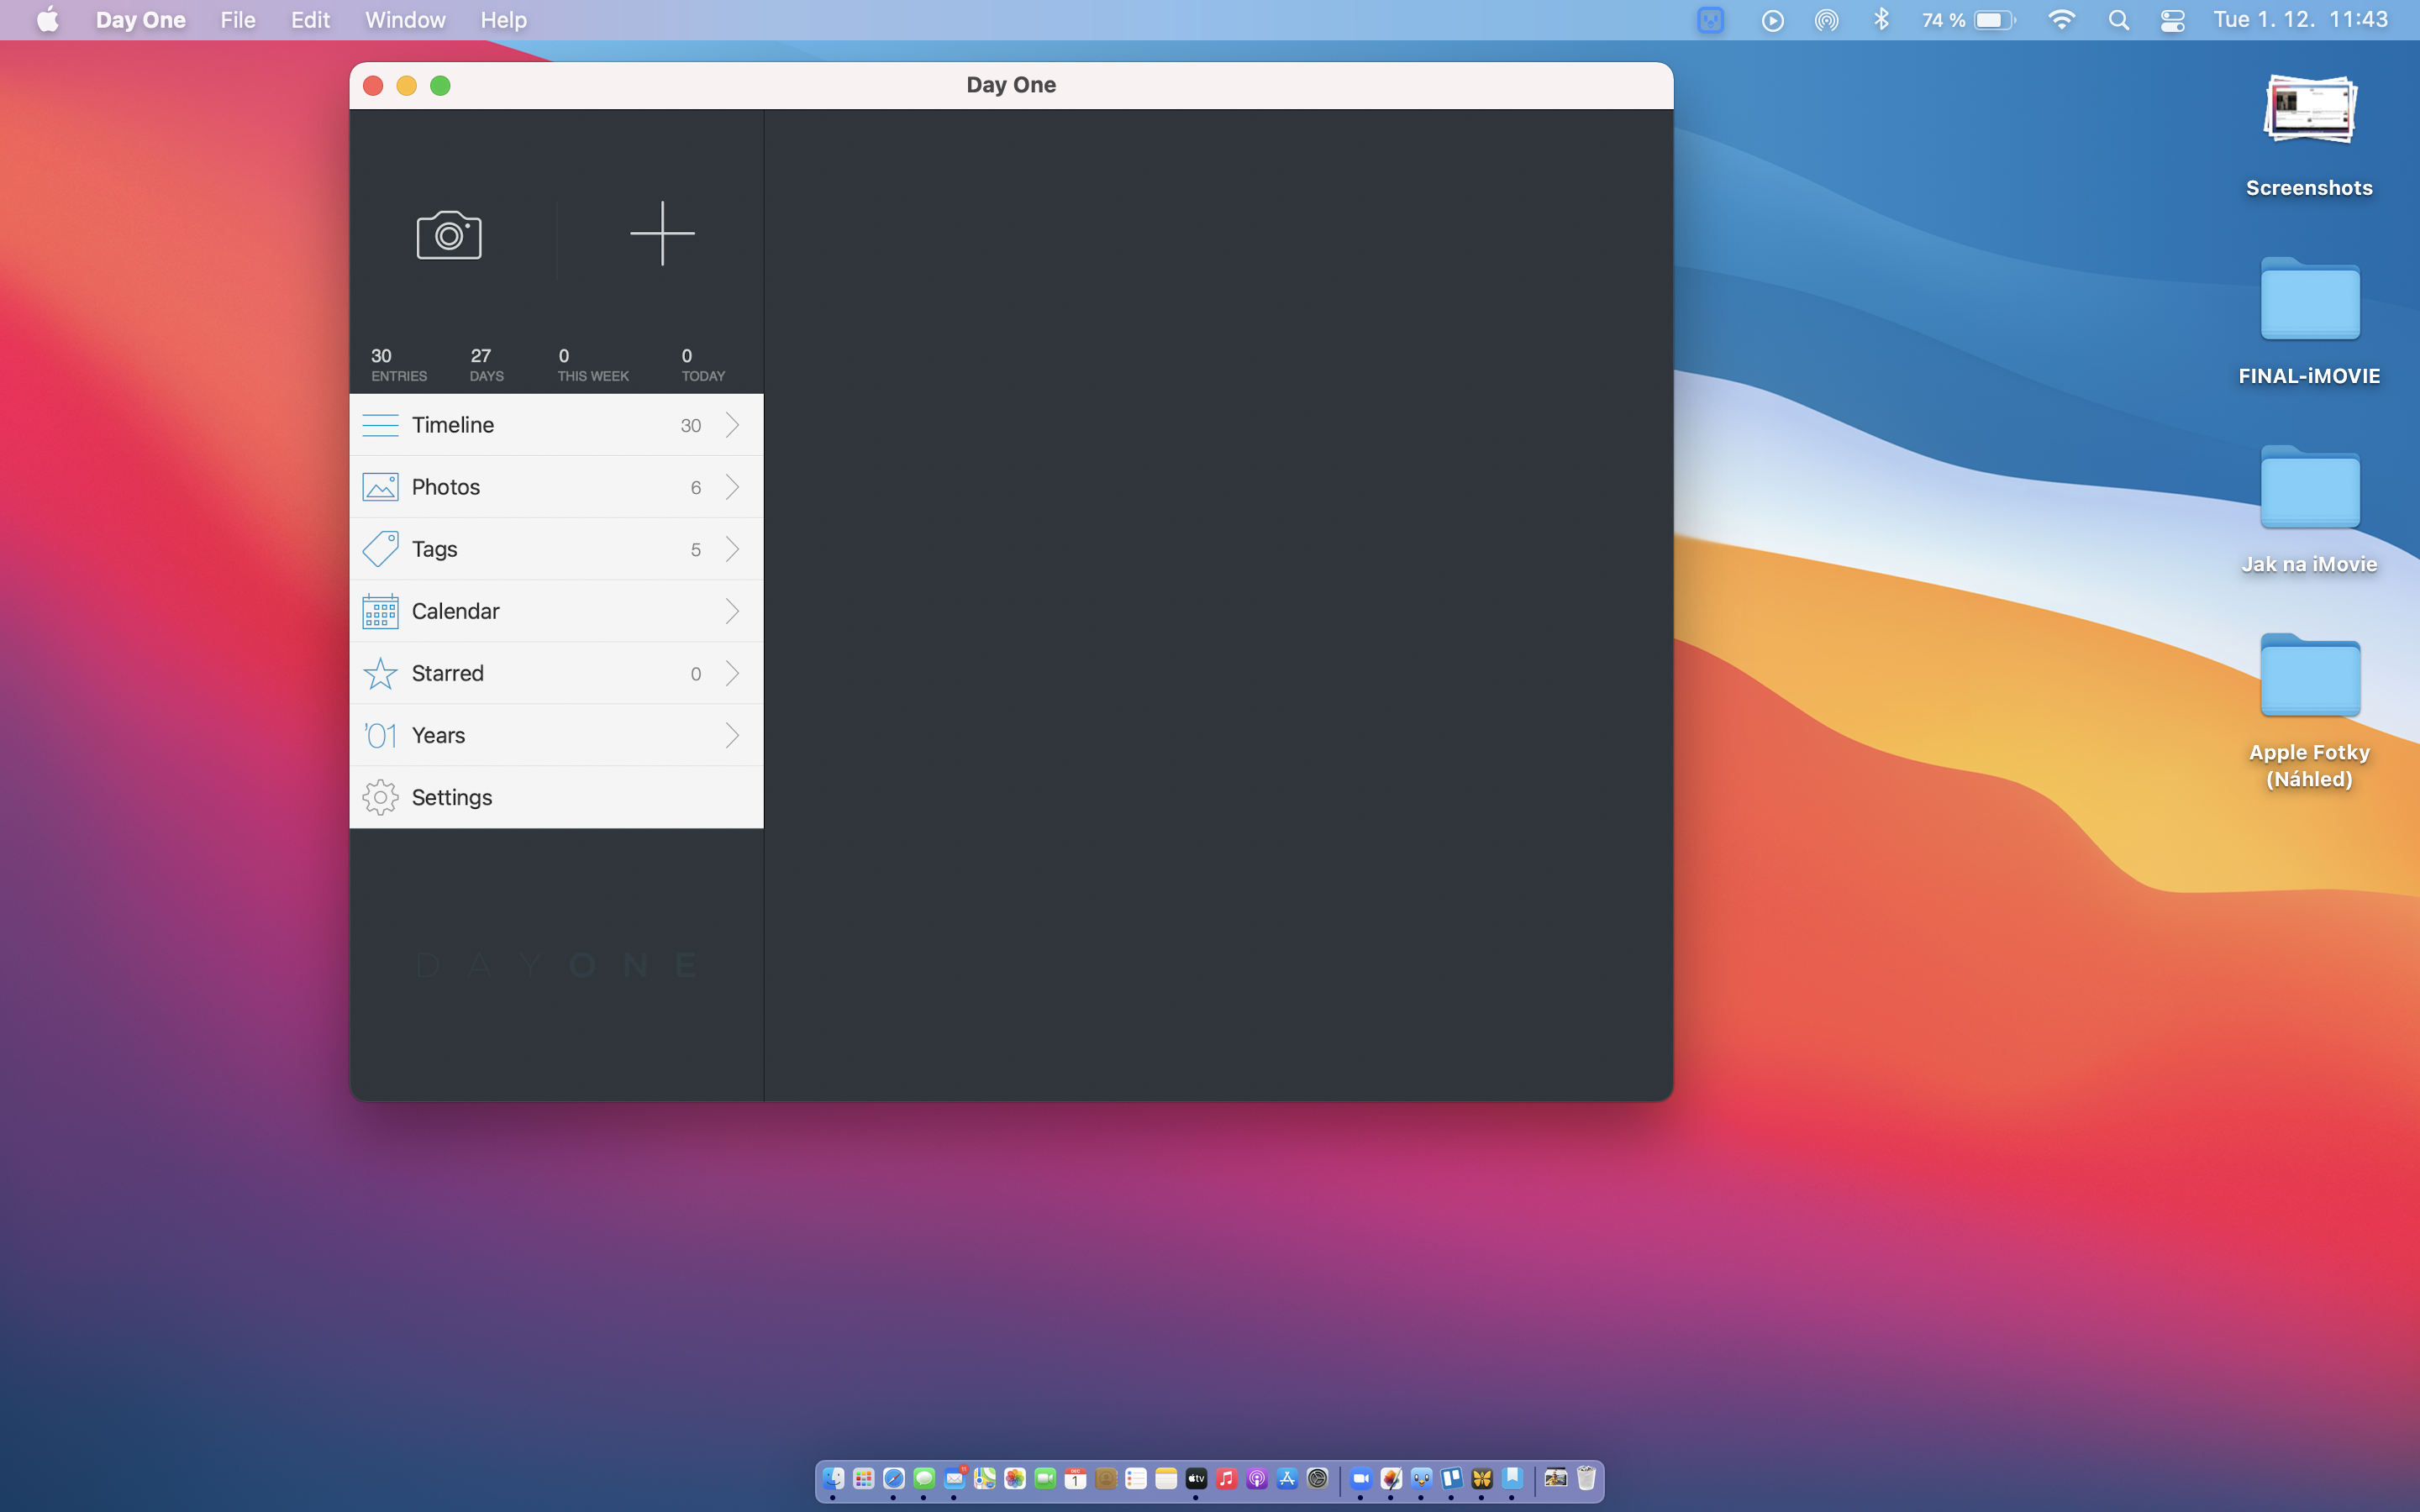
Task: Open the Help menu
Action: click(x=503, y=20)
